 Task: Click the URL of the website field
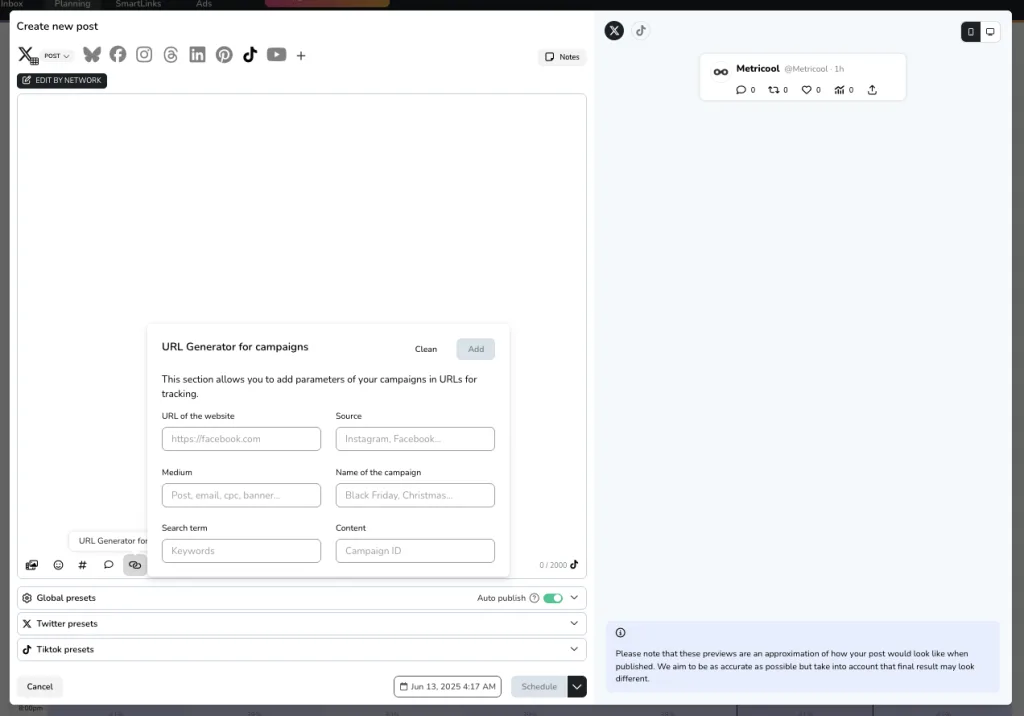point(241,439)
